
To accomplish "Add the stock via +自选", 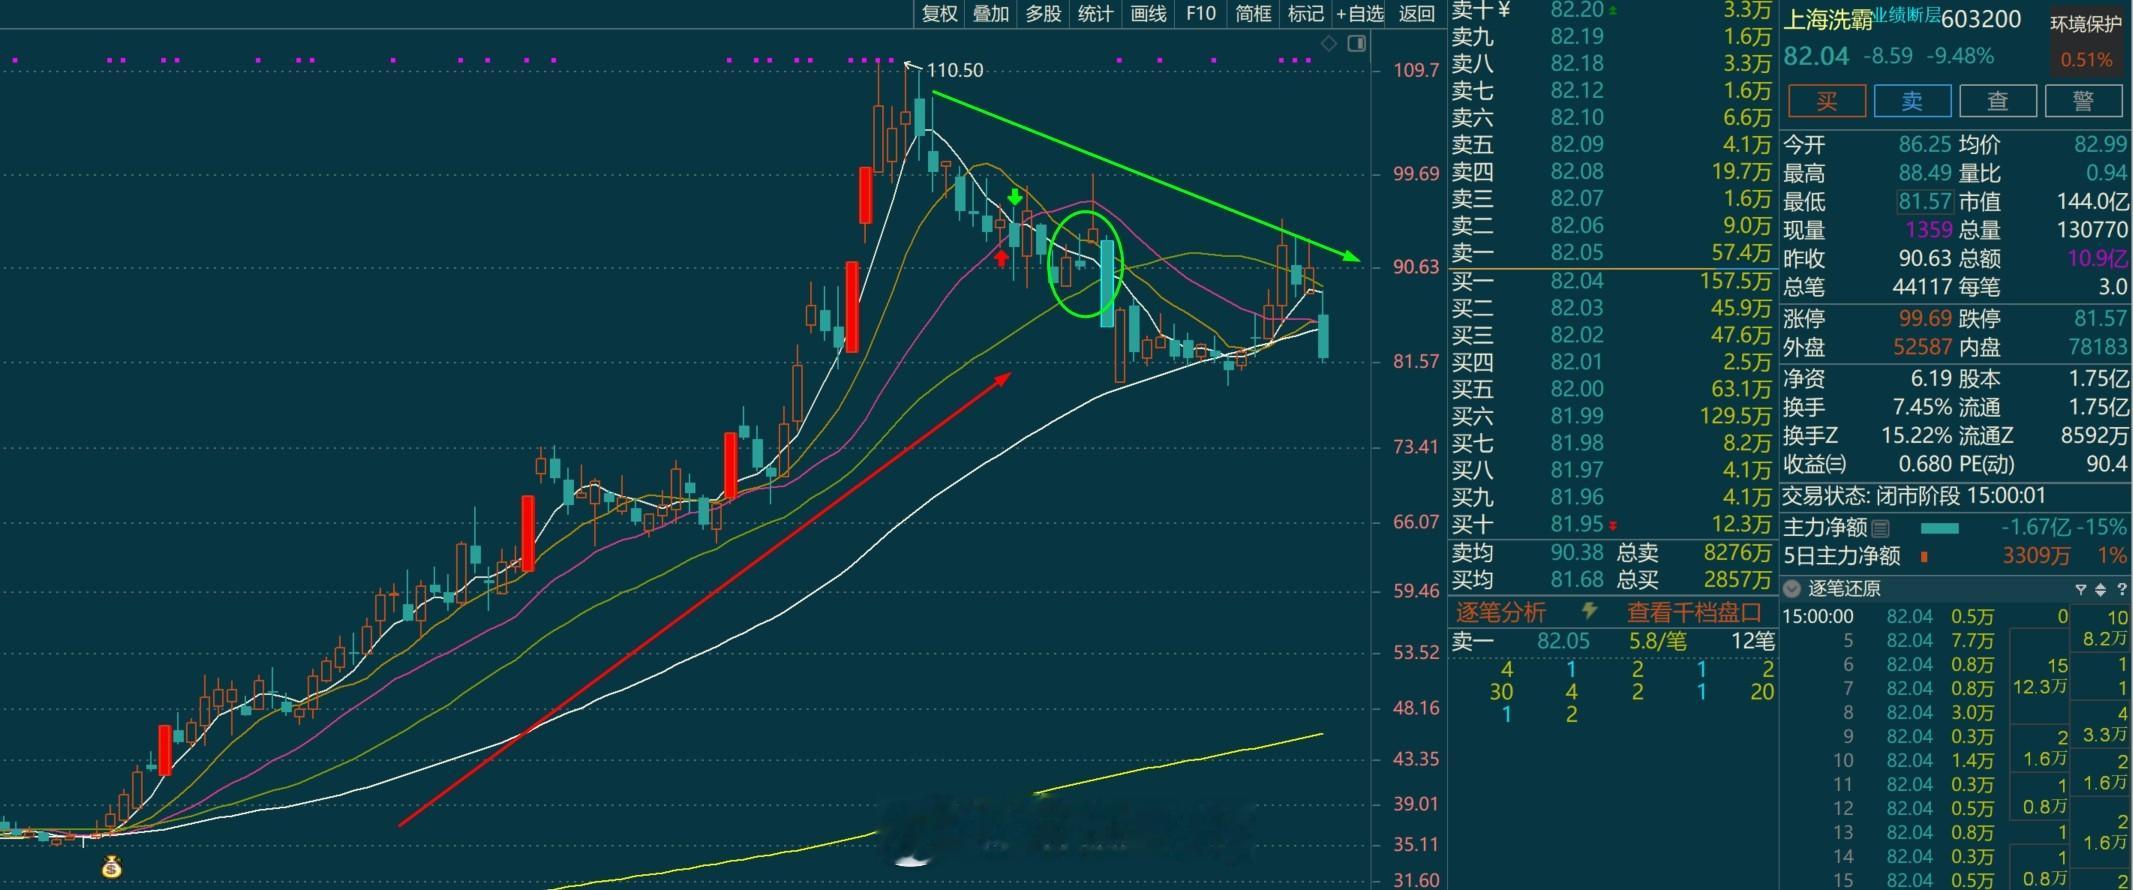I will 1361,13.
